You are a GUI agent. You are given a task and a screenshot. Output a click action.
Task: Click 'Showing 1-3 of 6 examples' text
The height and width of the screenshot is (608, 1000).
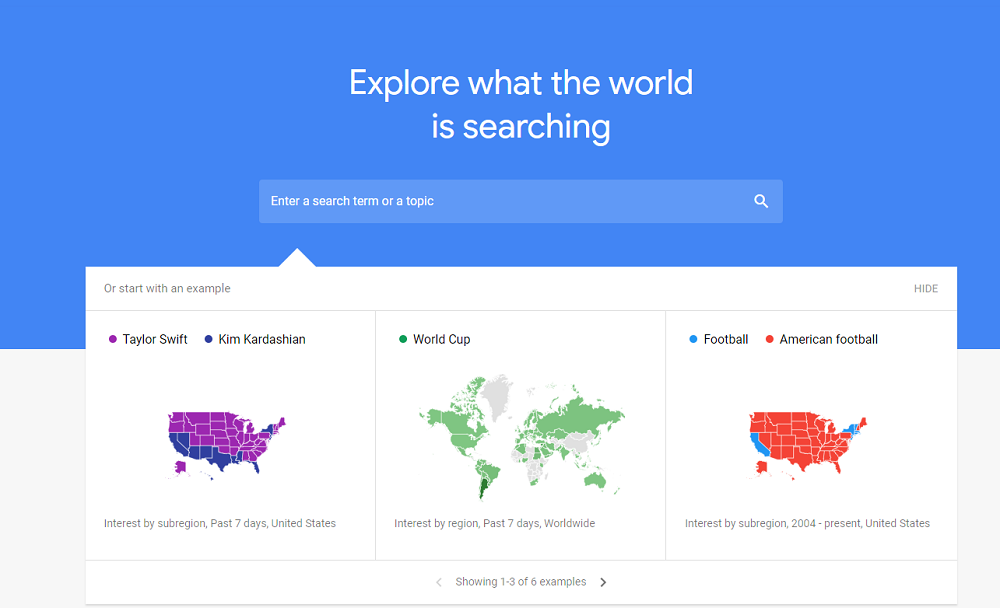[x=520, y=582]
